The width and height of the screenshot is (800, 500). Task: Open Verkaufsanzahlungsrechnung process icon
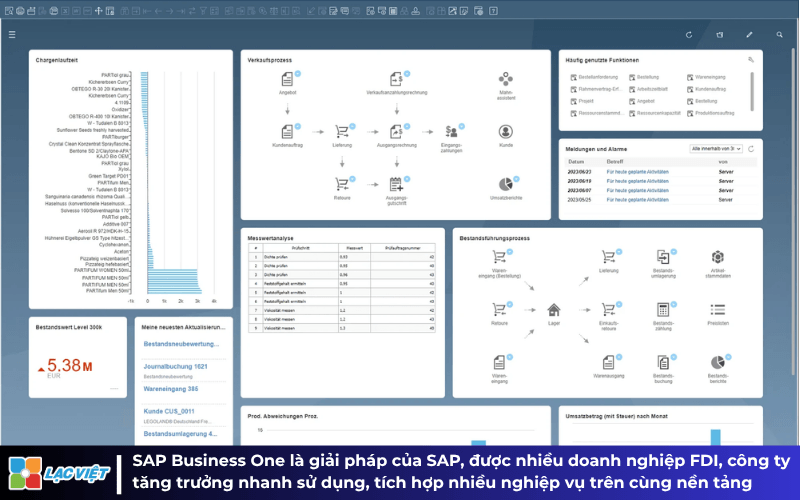396,79
